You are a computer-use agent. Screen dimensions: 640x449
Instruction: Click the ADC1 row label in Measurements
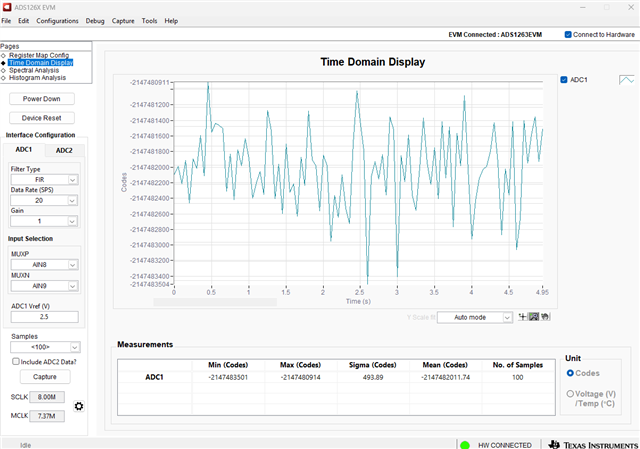(154, 377)
